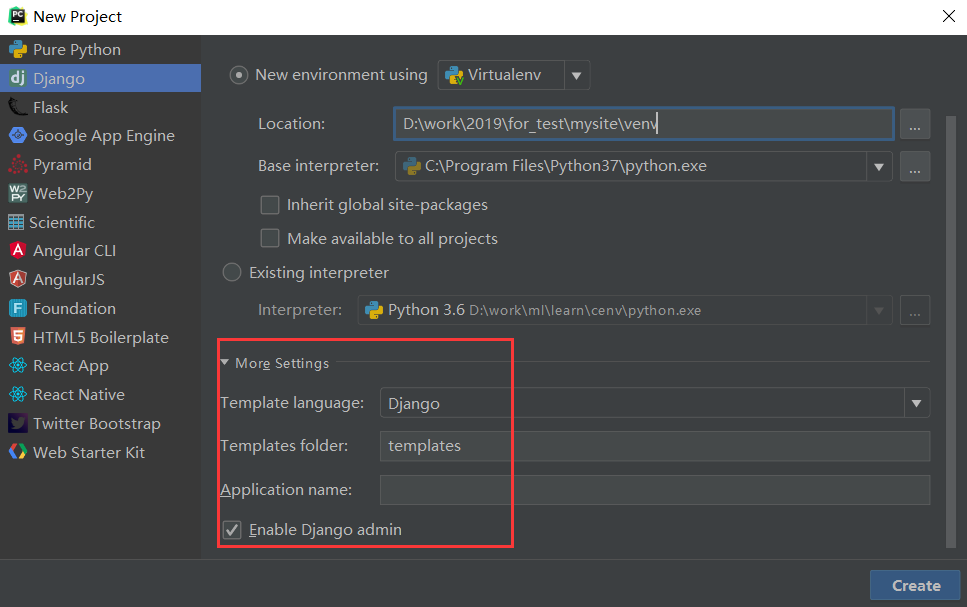Click the Create button
This screenshot has height=607, width=967.
[915, 586]
